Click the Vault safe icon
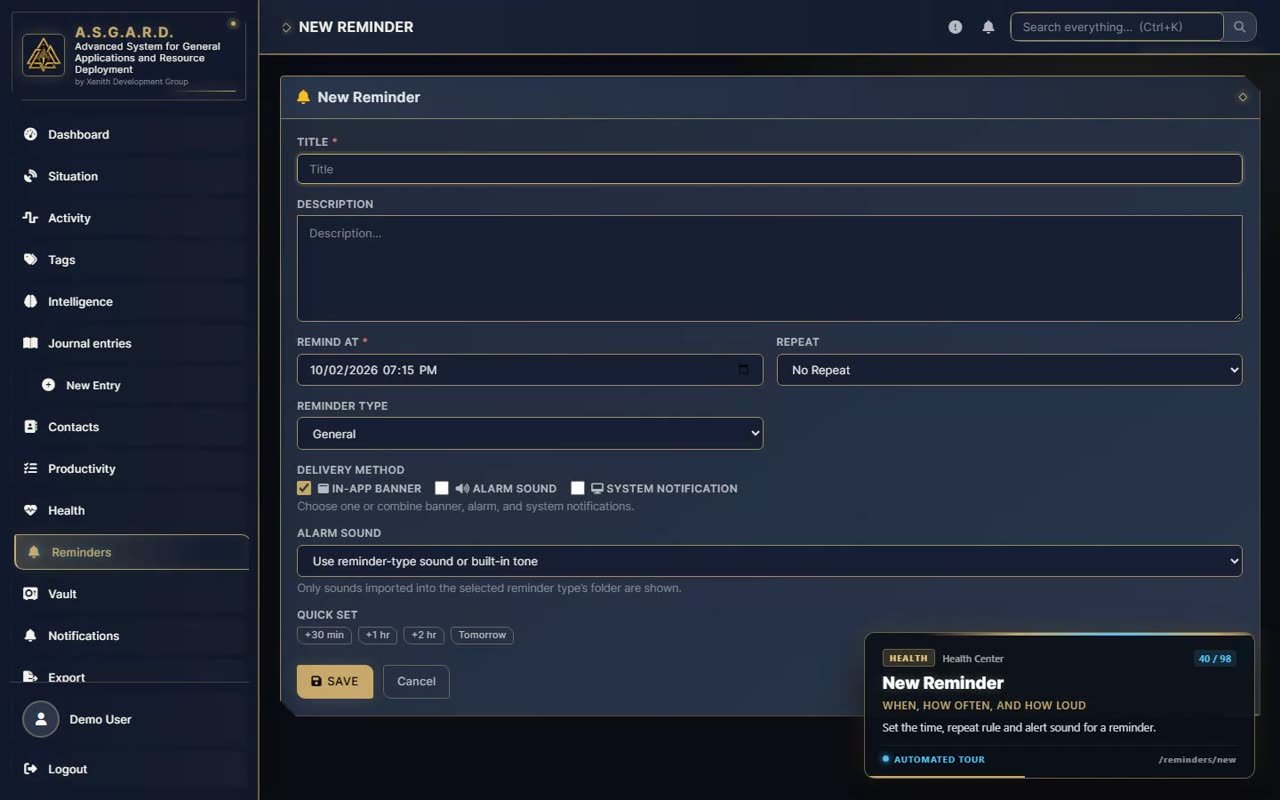Viewport: 1280px width, 800px height. point(30,594)
